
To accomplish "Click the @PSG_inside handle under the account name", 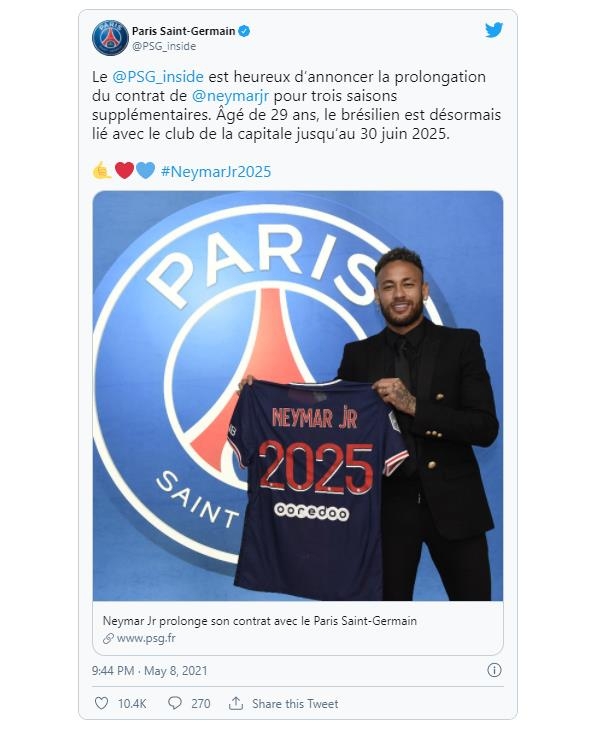I will [164, 46].
